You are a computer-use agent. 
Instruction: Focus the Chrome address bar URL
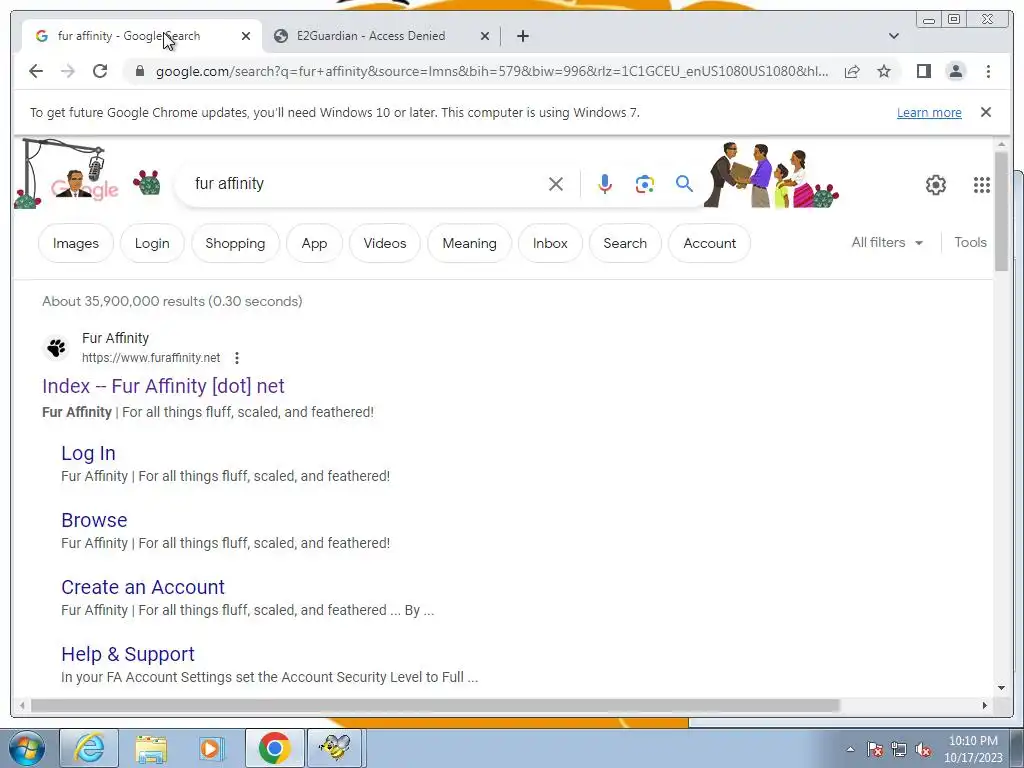point(492,71)
